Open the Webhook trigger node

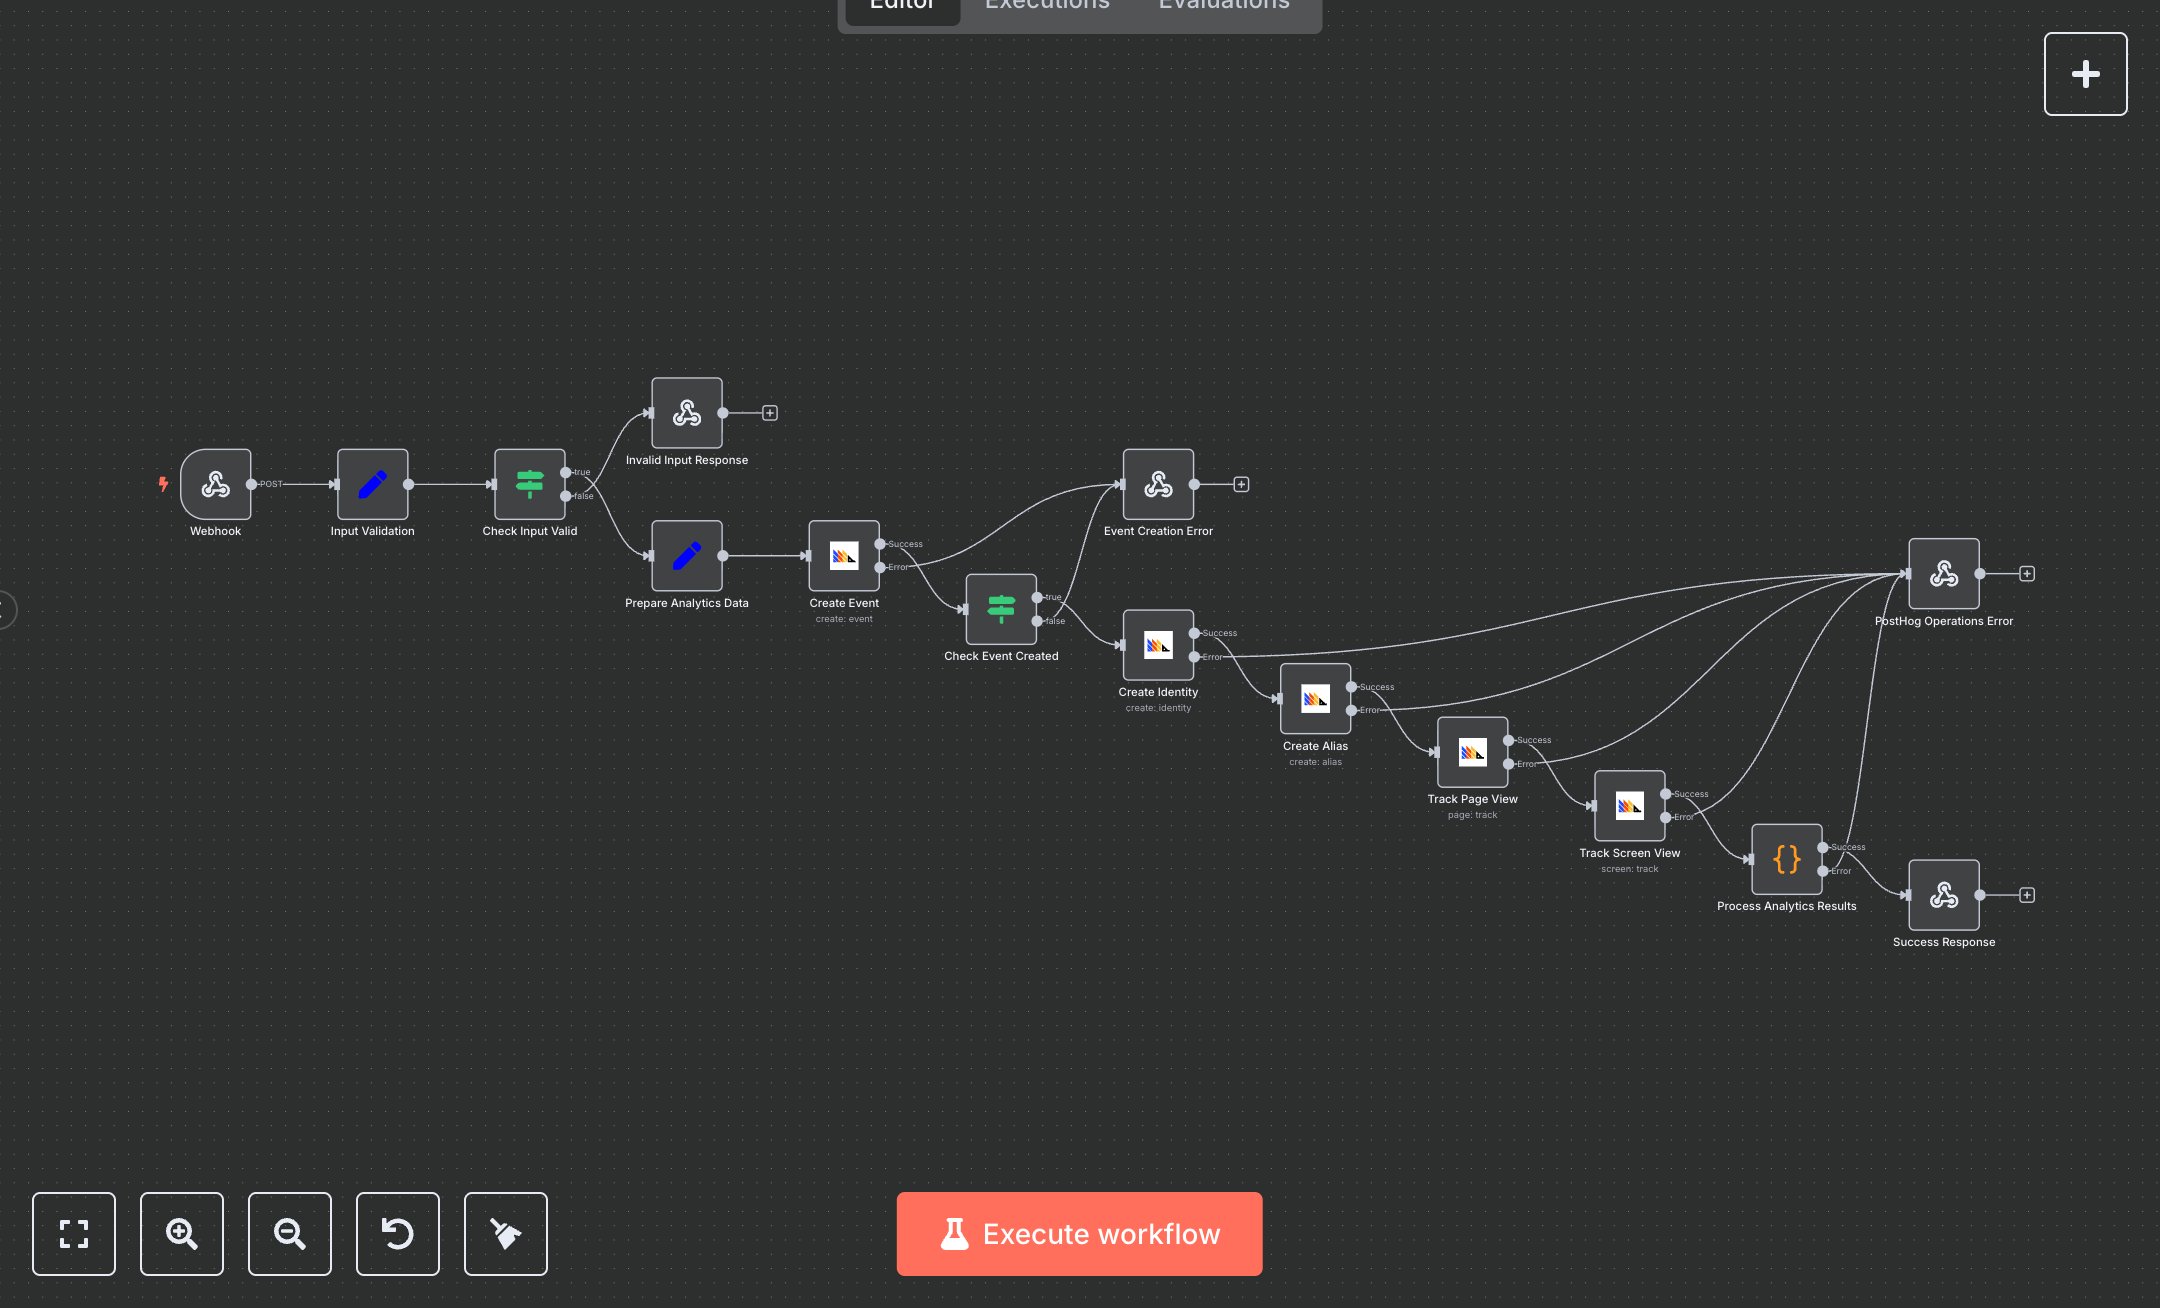coord(215,484)
